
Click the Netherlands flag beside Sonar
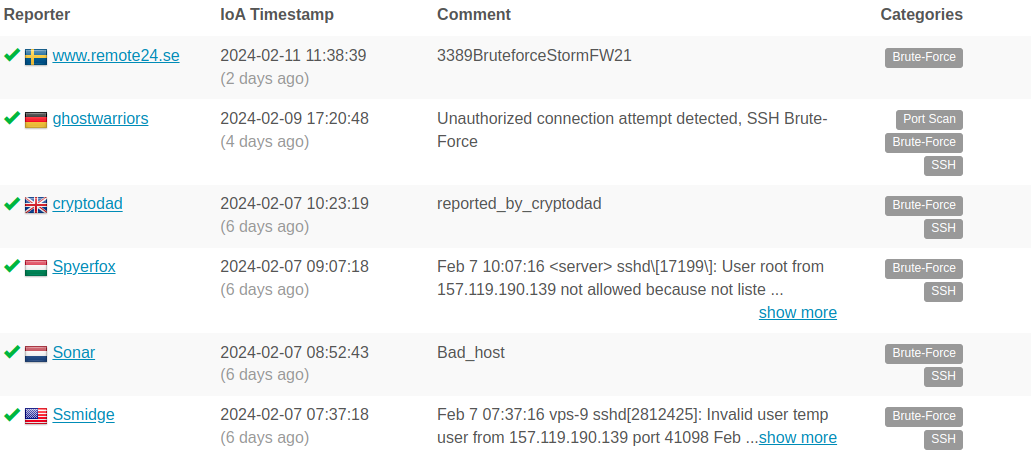[36, 353]
